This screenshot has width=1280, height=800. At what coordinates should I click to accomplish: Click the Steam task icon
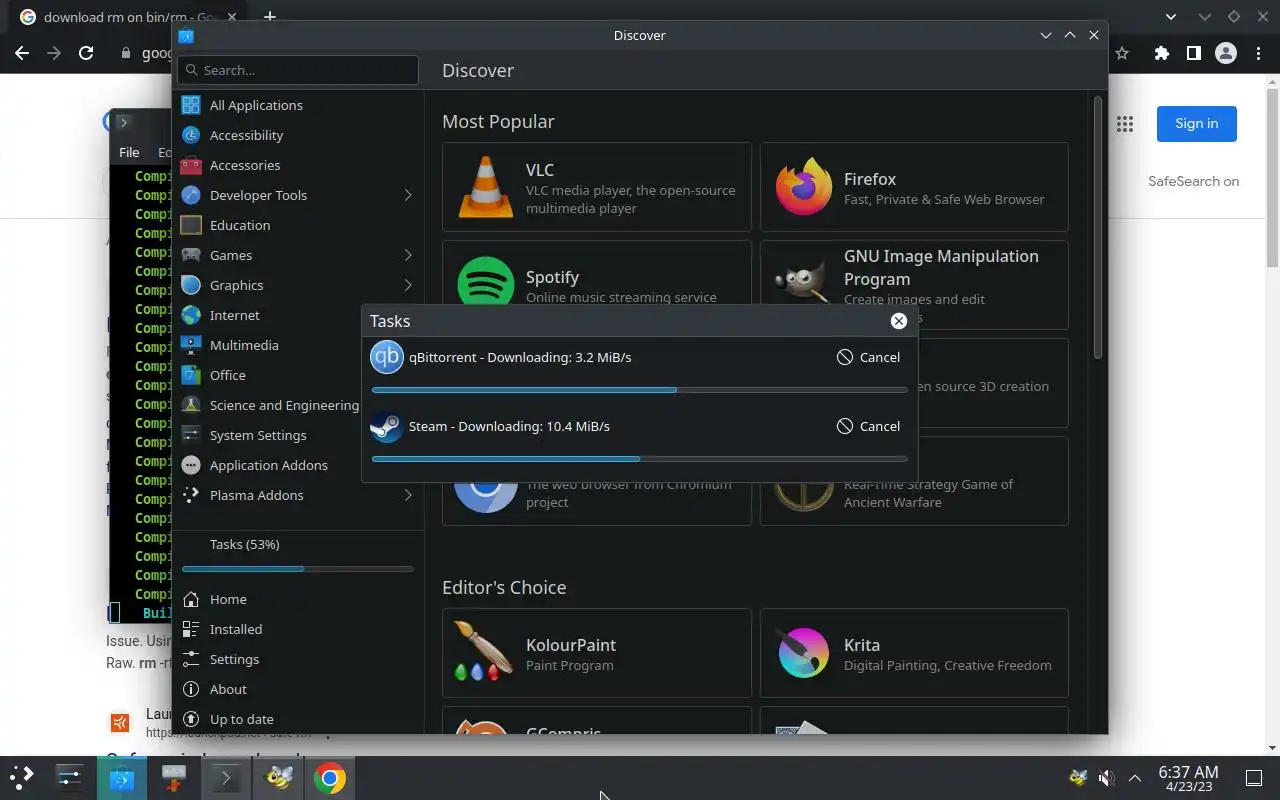pos(387,426)
